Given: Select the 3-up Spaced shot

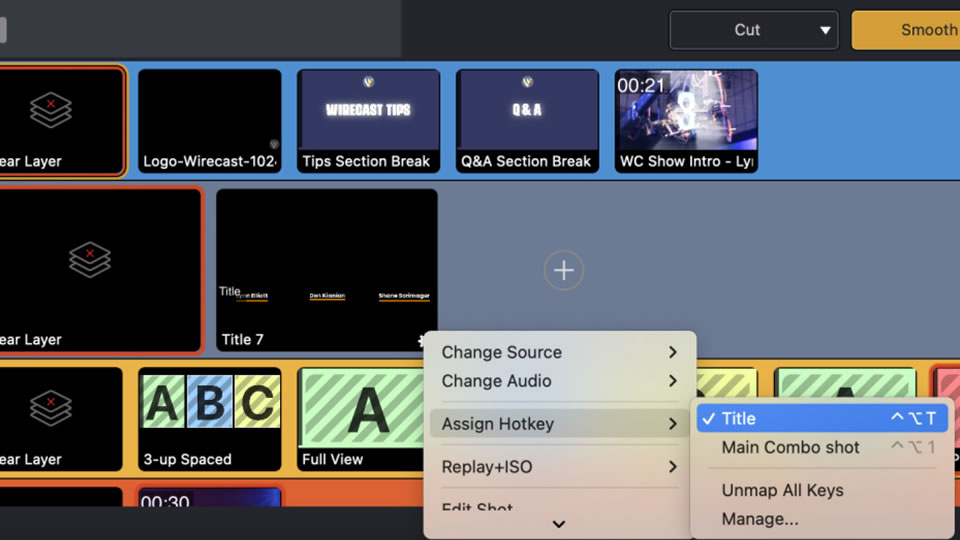Looking at the screenshot, I should pos(210,419).
